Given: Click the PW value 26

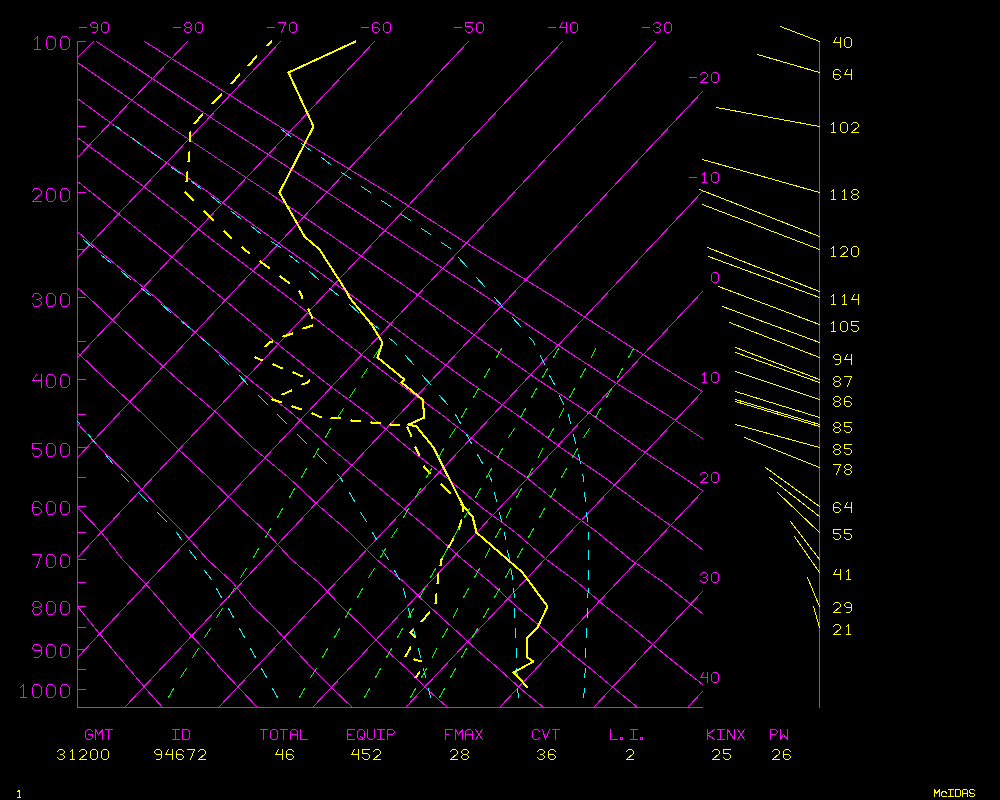Looking at the screenshot, I should [x=781, y=755].
